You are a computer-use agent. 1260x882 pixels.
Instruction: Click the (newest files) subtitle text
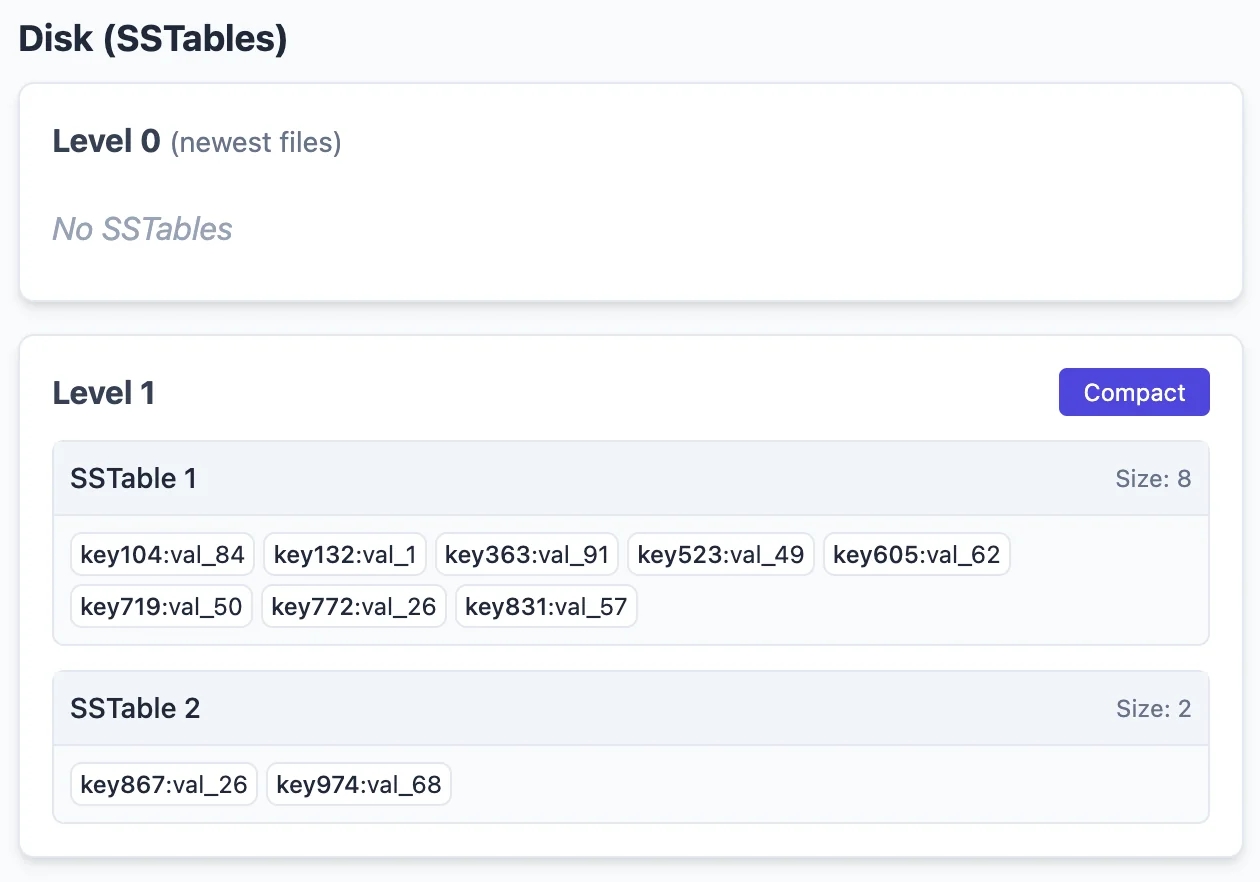pos(256,143)
